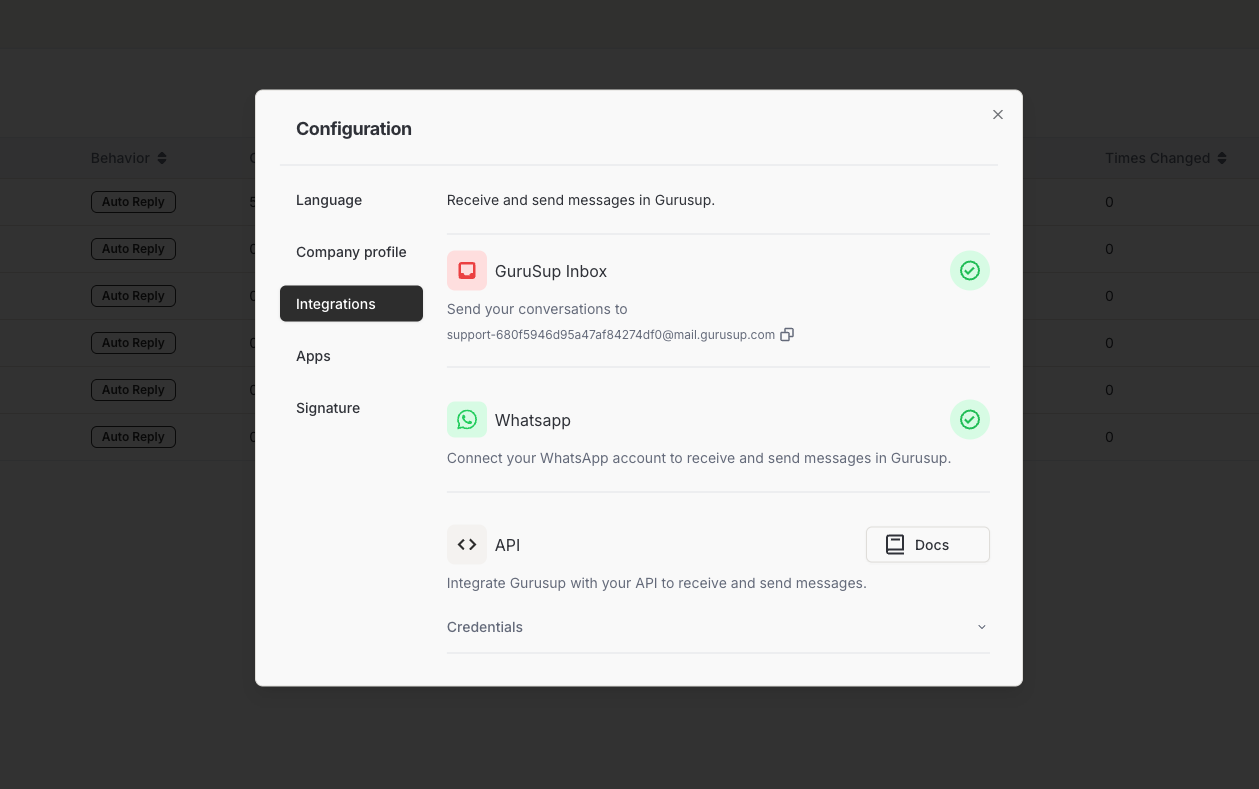
Task: Click the API code brackets icon
Action: tap(467, 545)
